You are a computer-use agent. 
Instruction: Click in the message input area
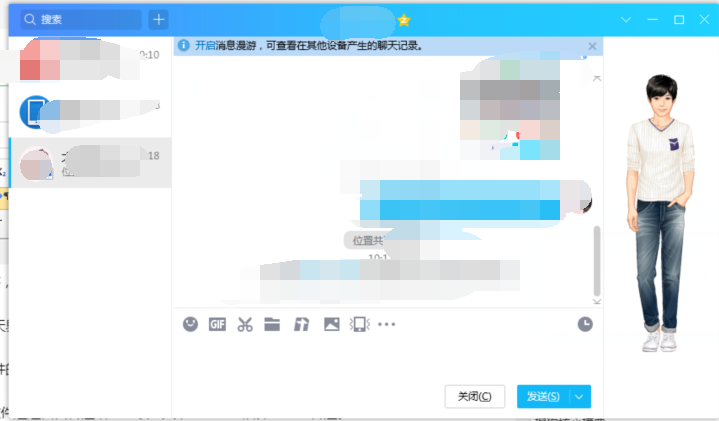click(x=387, y=360)
